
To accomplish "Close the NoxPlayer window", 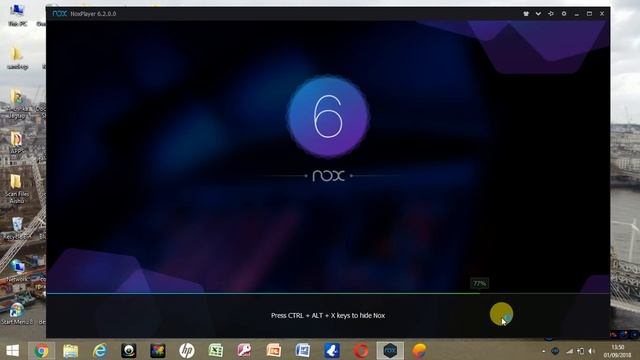I will 602,14.
